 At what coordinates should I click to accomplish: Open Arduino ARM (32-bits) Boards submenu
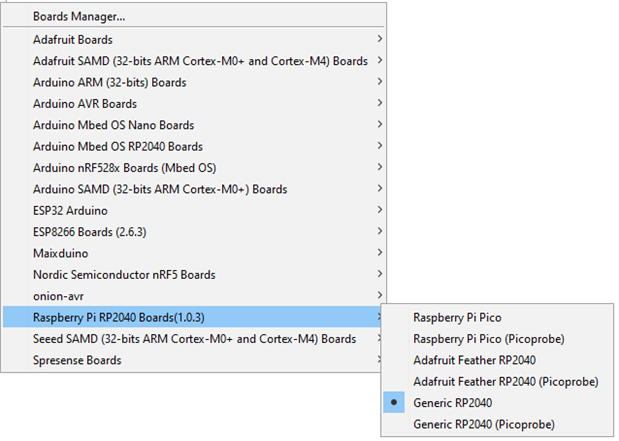(194, 82)
